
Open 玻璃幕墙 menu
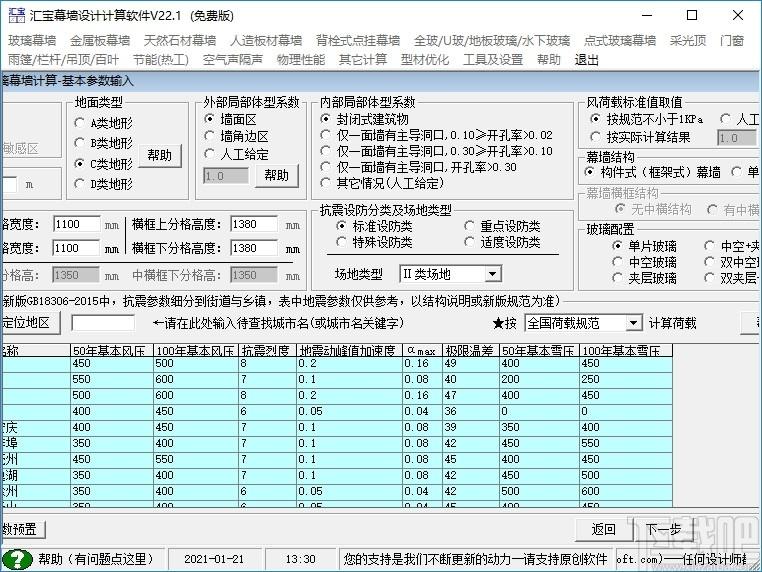(32, 40)
